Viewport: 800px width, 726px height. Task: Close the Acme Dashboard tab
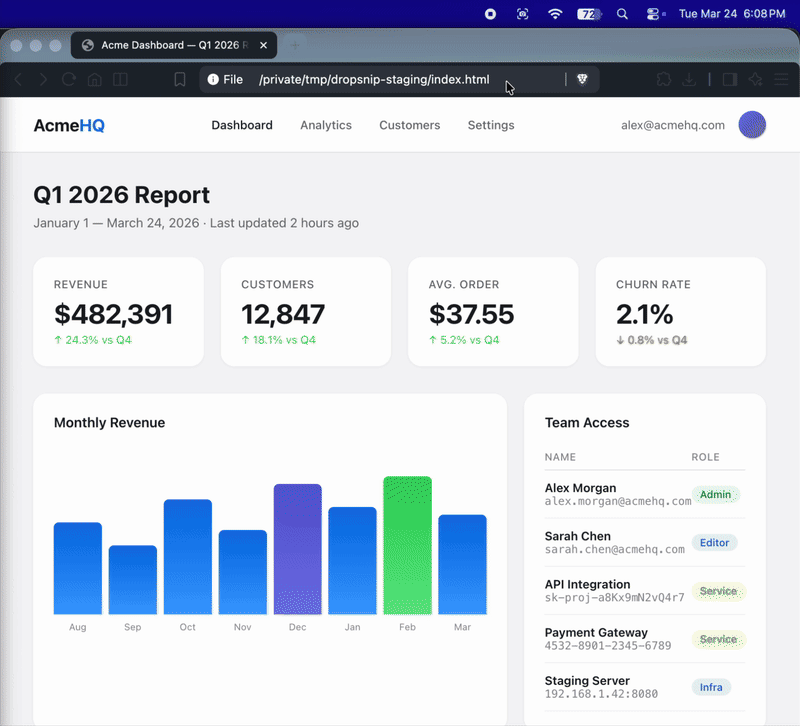point(264,45)
